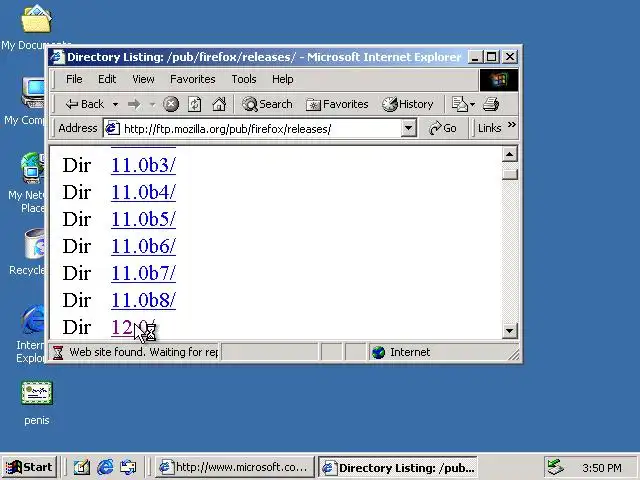
Task: Expand the address bar dropdown
Action: (x=408, y=129)
